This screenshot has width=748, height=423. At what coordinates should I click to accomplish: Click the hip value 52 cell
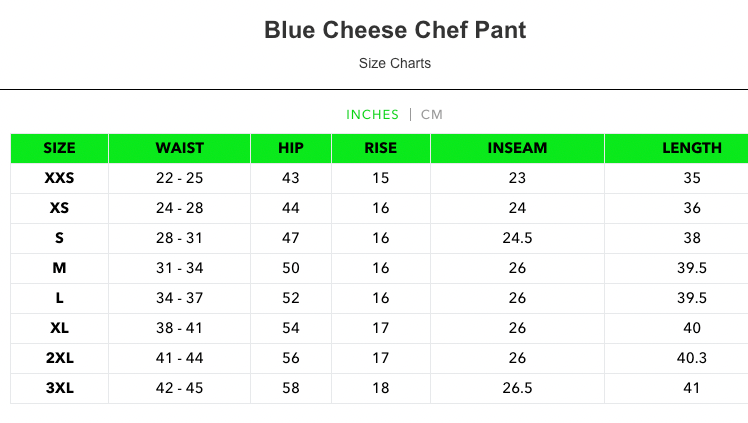pyautogui.click(x=291, y=298)
